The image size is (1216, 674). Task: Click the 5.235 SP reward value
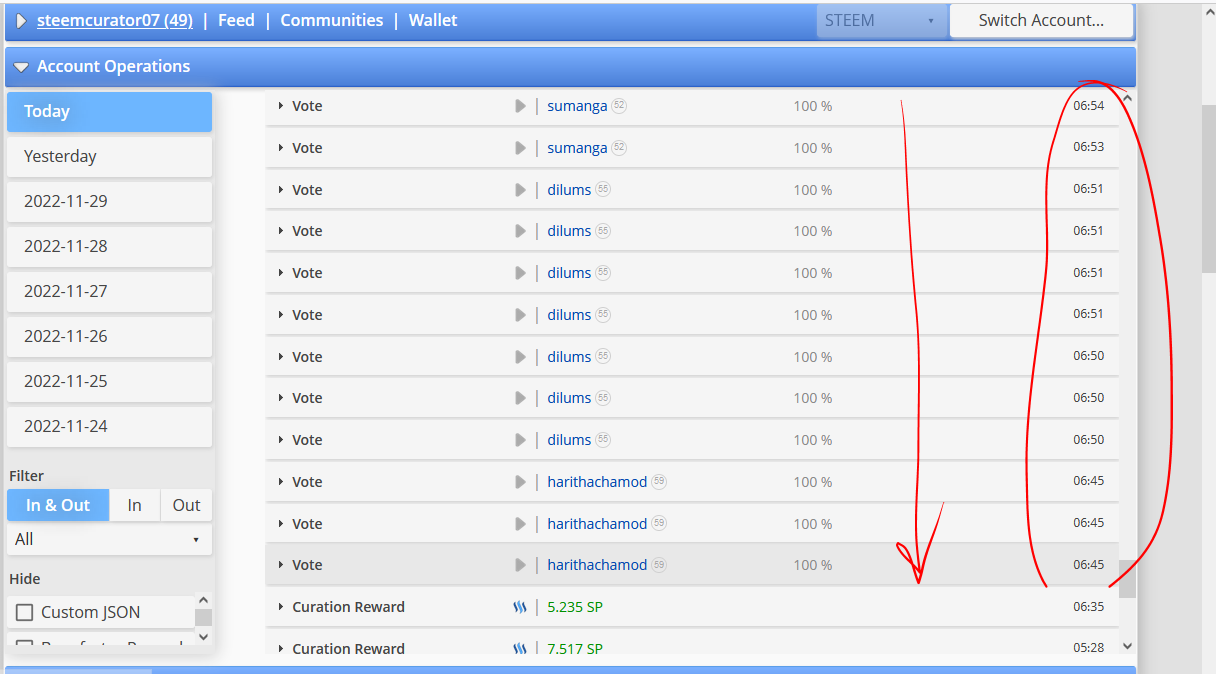575,607
